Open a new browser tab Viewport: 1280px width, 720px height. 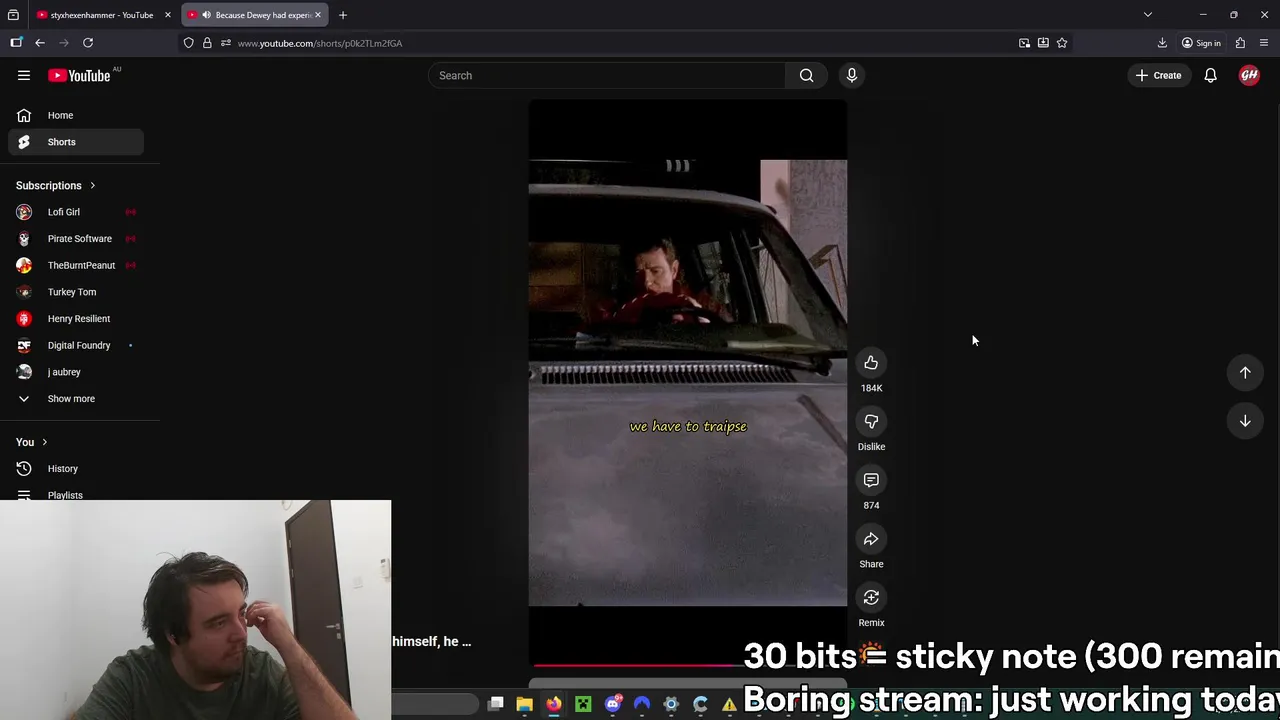click(x=343, y=15)
